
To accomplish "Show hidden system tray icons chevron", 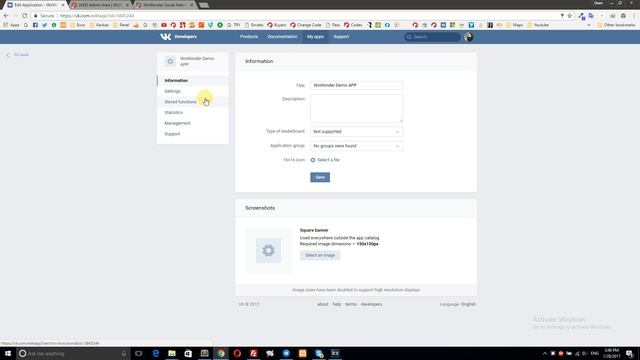I will 544,353.
